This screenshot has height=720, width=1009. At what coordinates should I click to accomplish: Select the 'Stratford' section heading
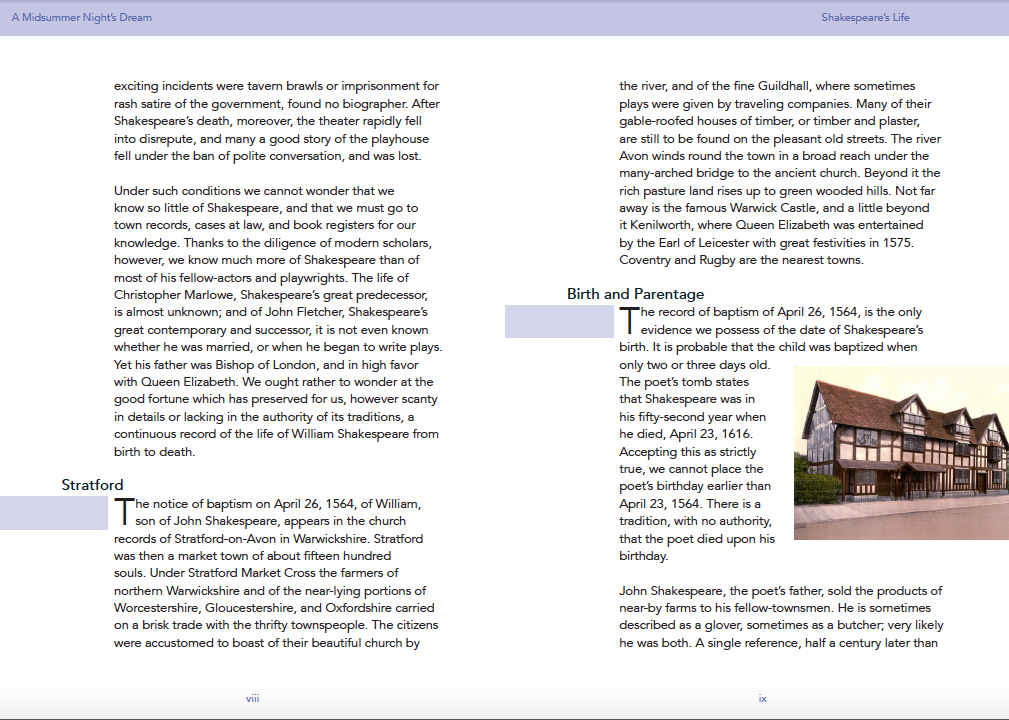coord(92,485)
